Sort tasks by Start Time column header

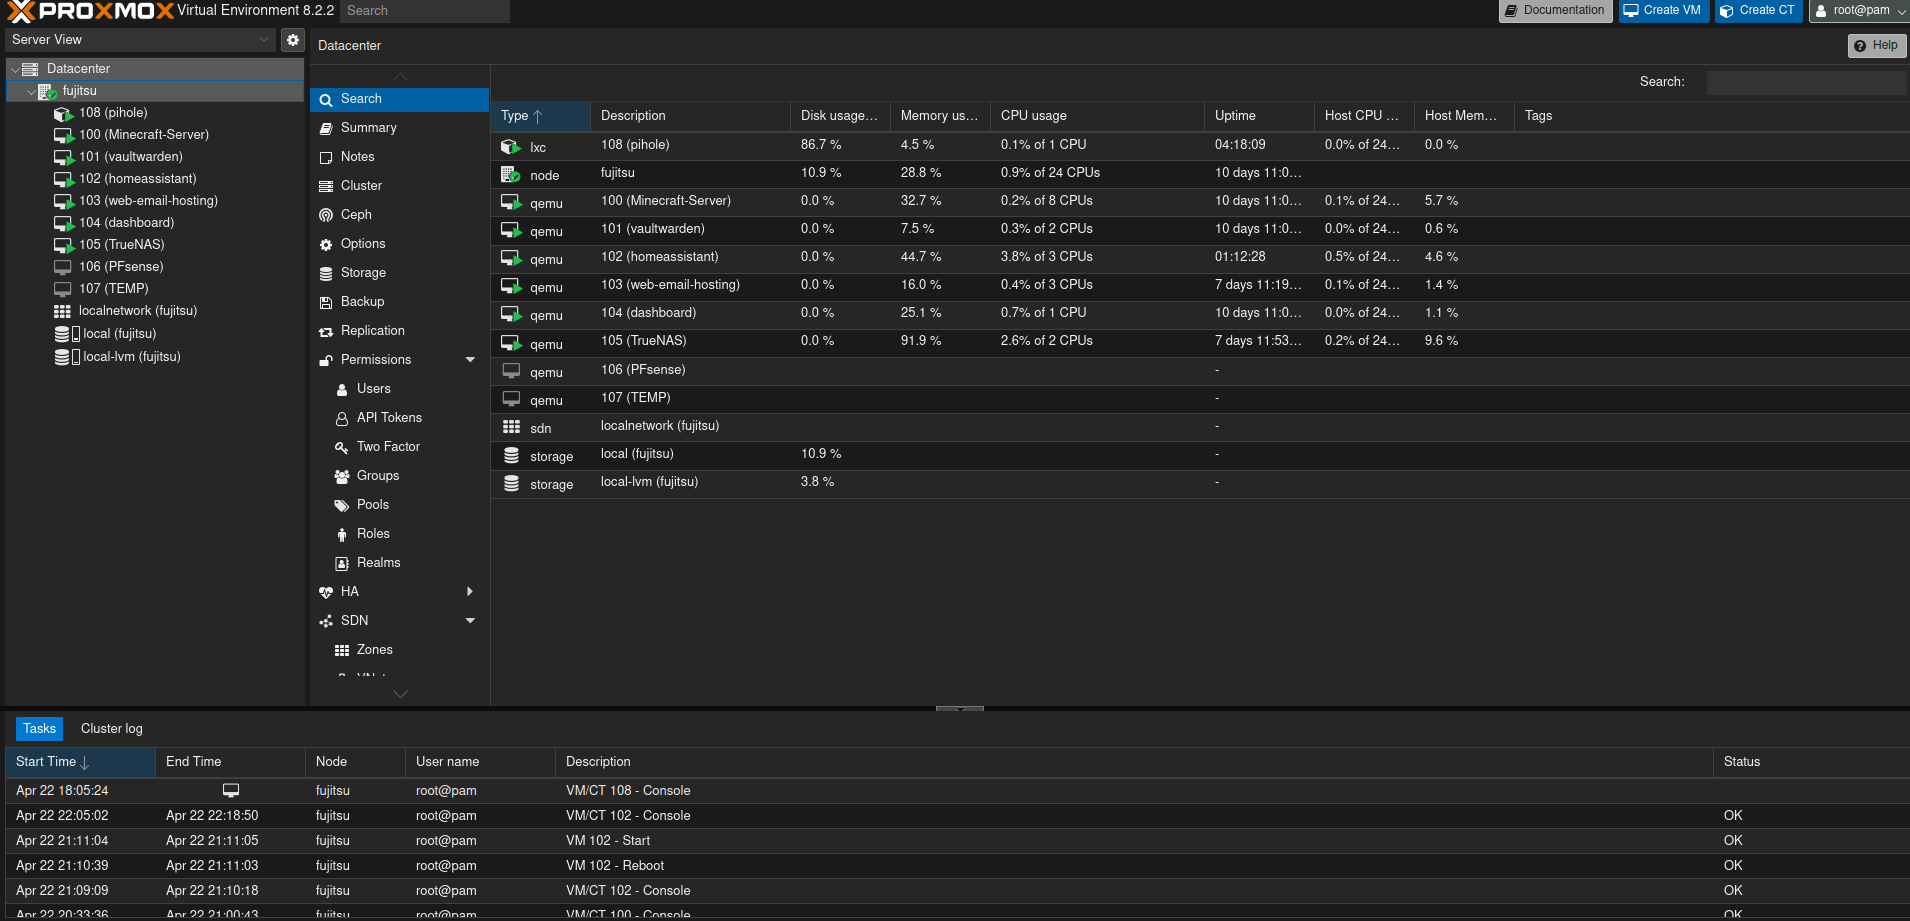(80, 762)
